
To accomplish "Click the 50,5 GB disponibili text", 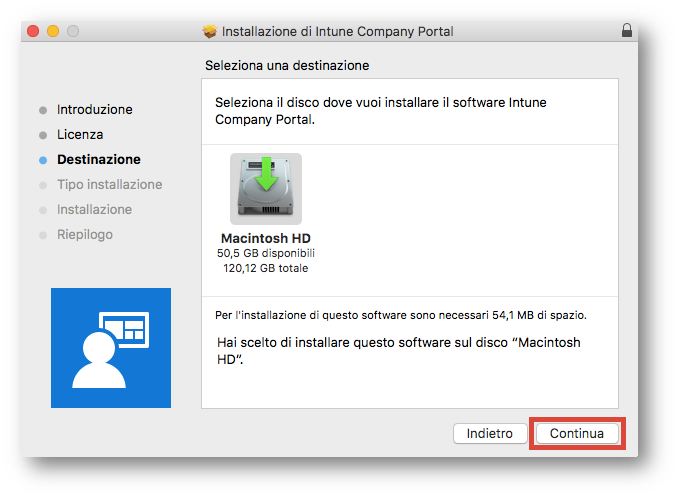I will coord(266,253).
